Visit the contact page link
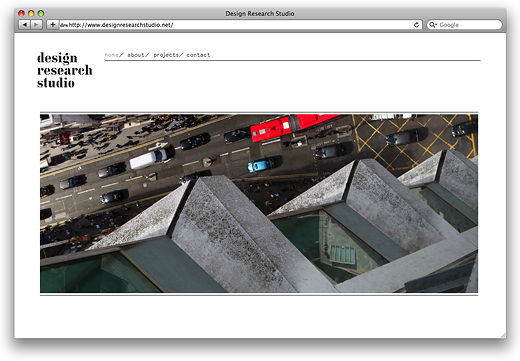 198,55
